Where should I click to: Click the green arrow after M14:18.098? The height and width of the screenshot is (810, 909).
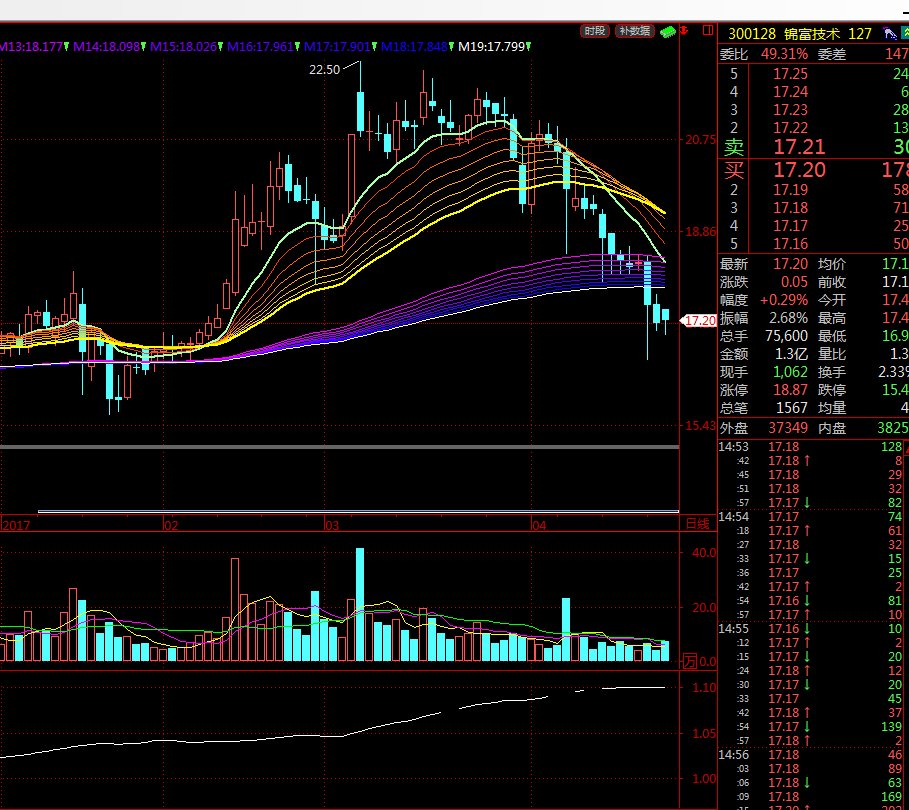pyautogui.click(x=144, y=46)
